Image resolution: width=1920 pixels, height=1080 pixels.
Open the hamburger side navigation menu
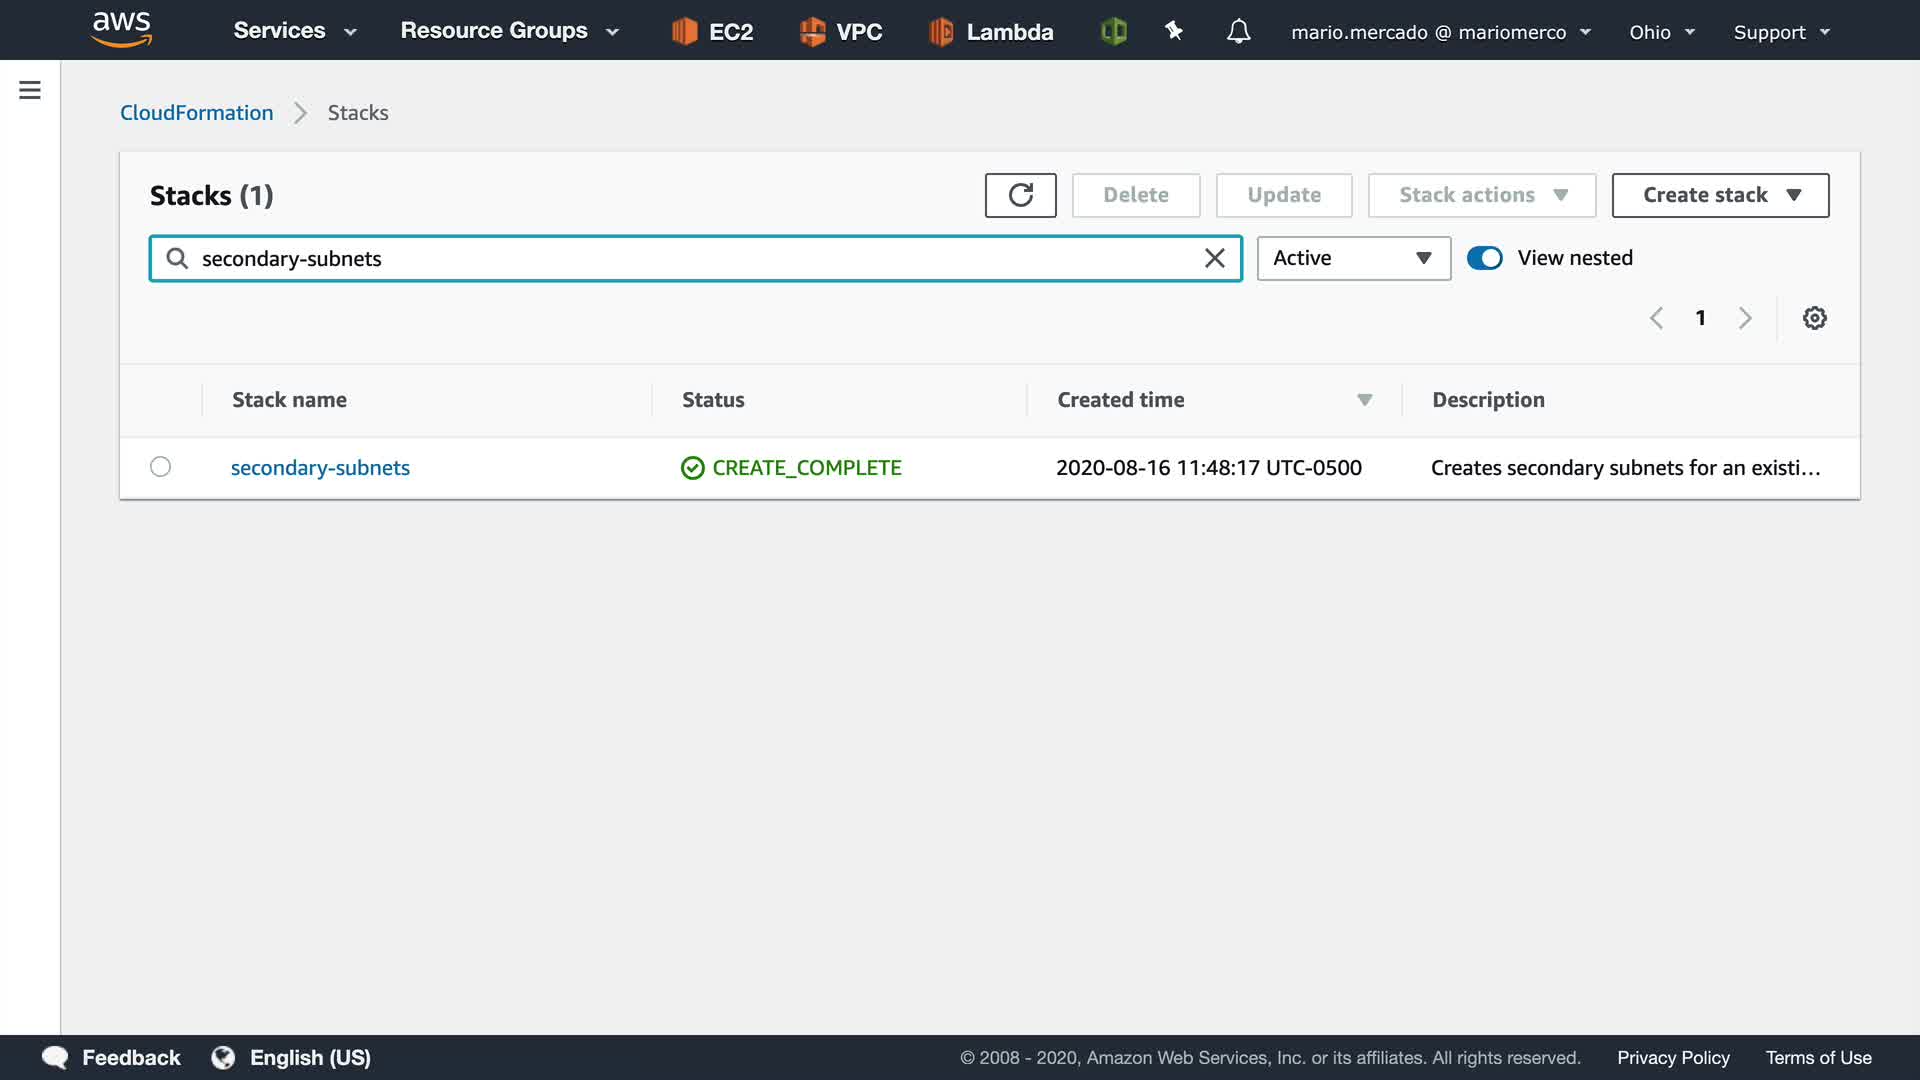click(30, 90)
